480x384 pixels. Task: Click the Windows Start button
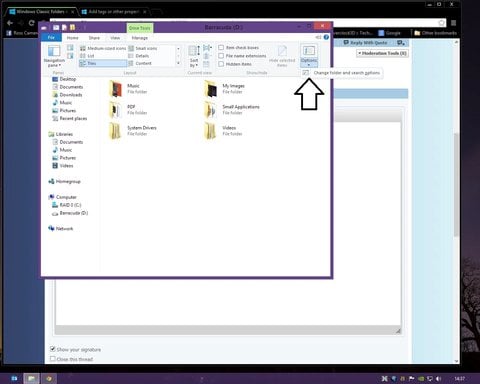click(14, 378)
